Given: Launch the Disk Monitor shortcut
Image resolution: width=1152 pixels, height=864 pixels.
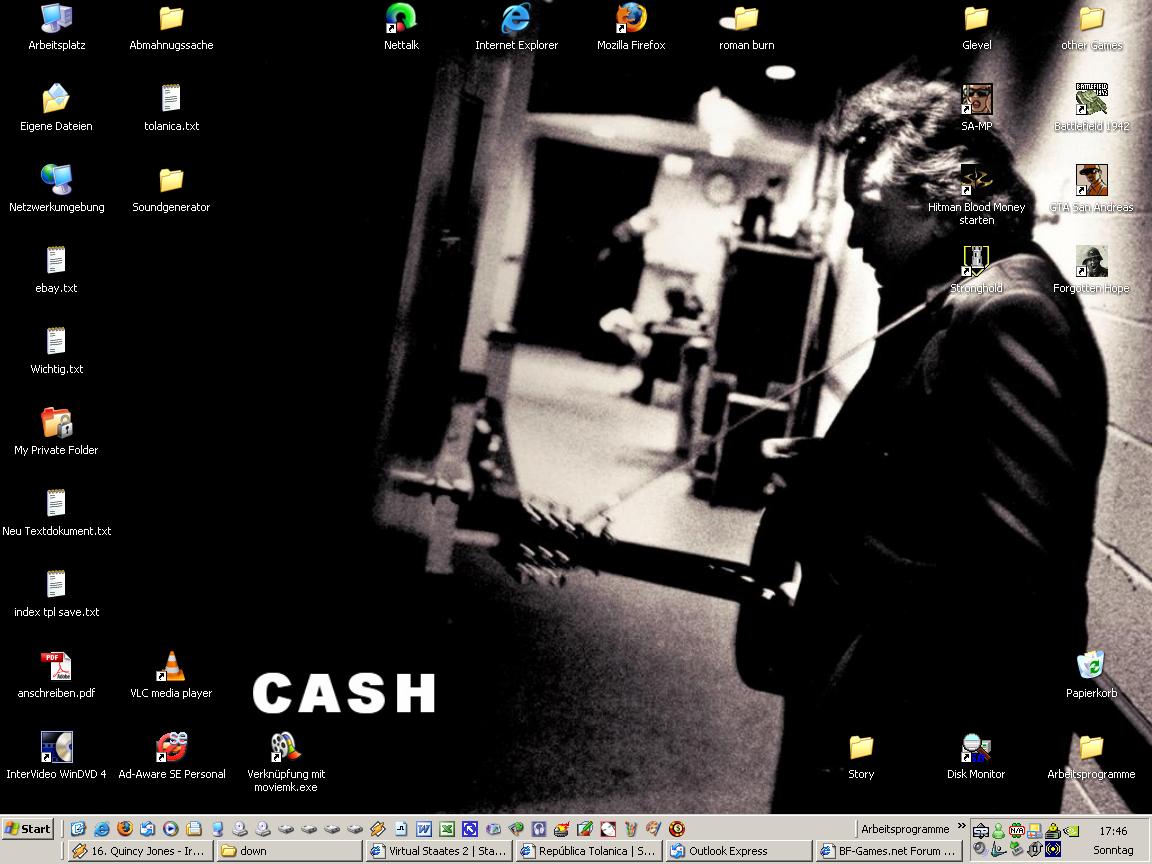Looking at the screenshot, I should [976, 755].
